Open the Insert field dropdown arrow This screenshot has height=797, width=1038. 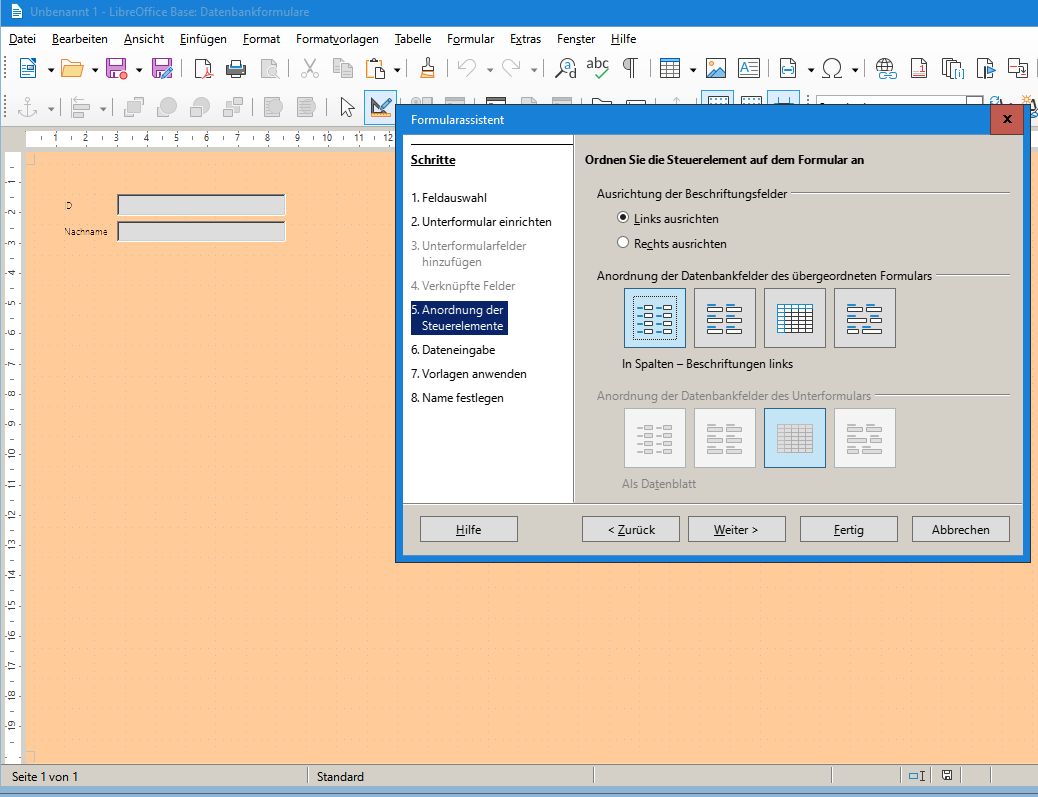[810, 70]
